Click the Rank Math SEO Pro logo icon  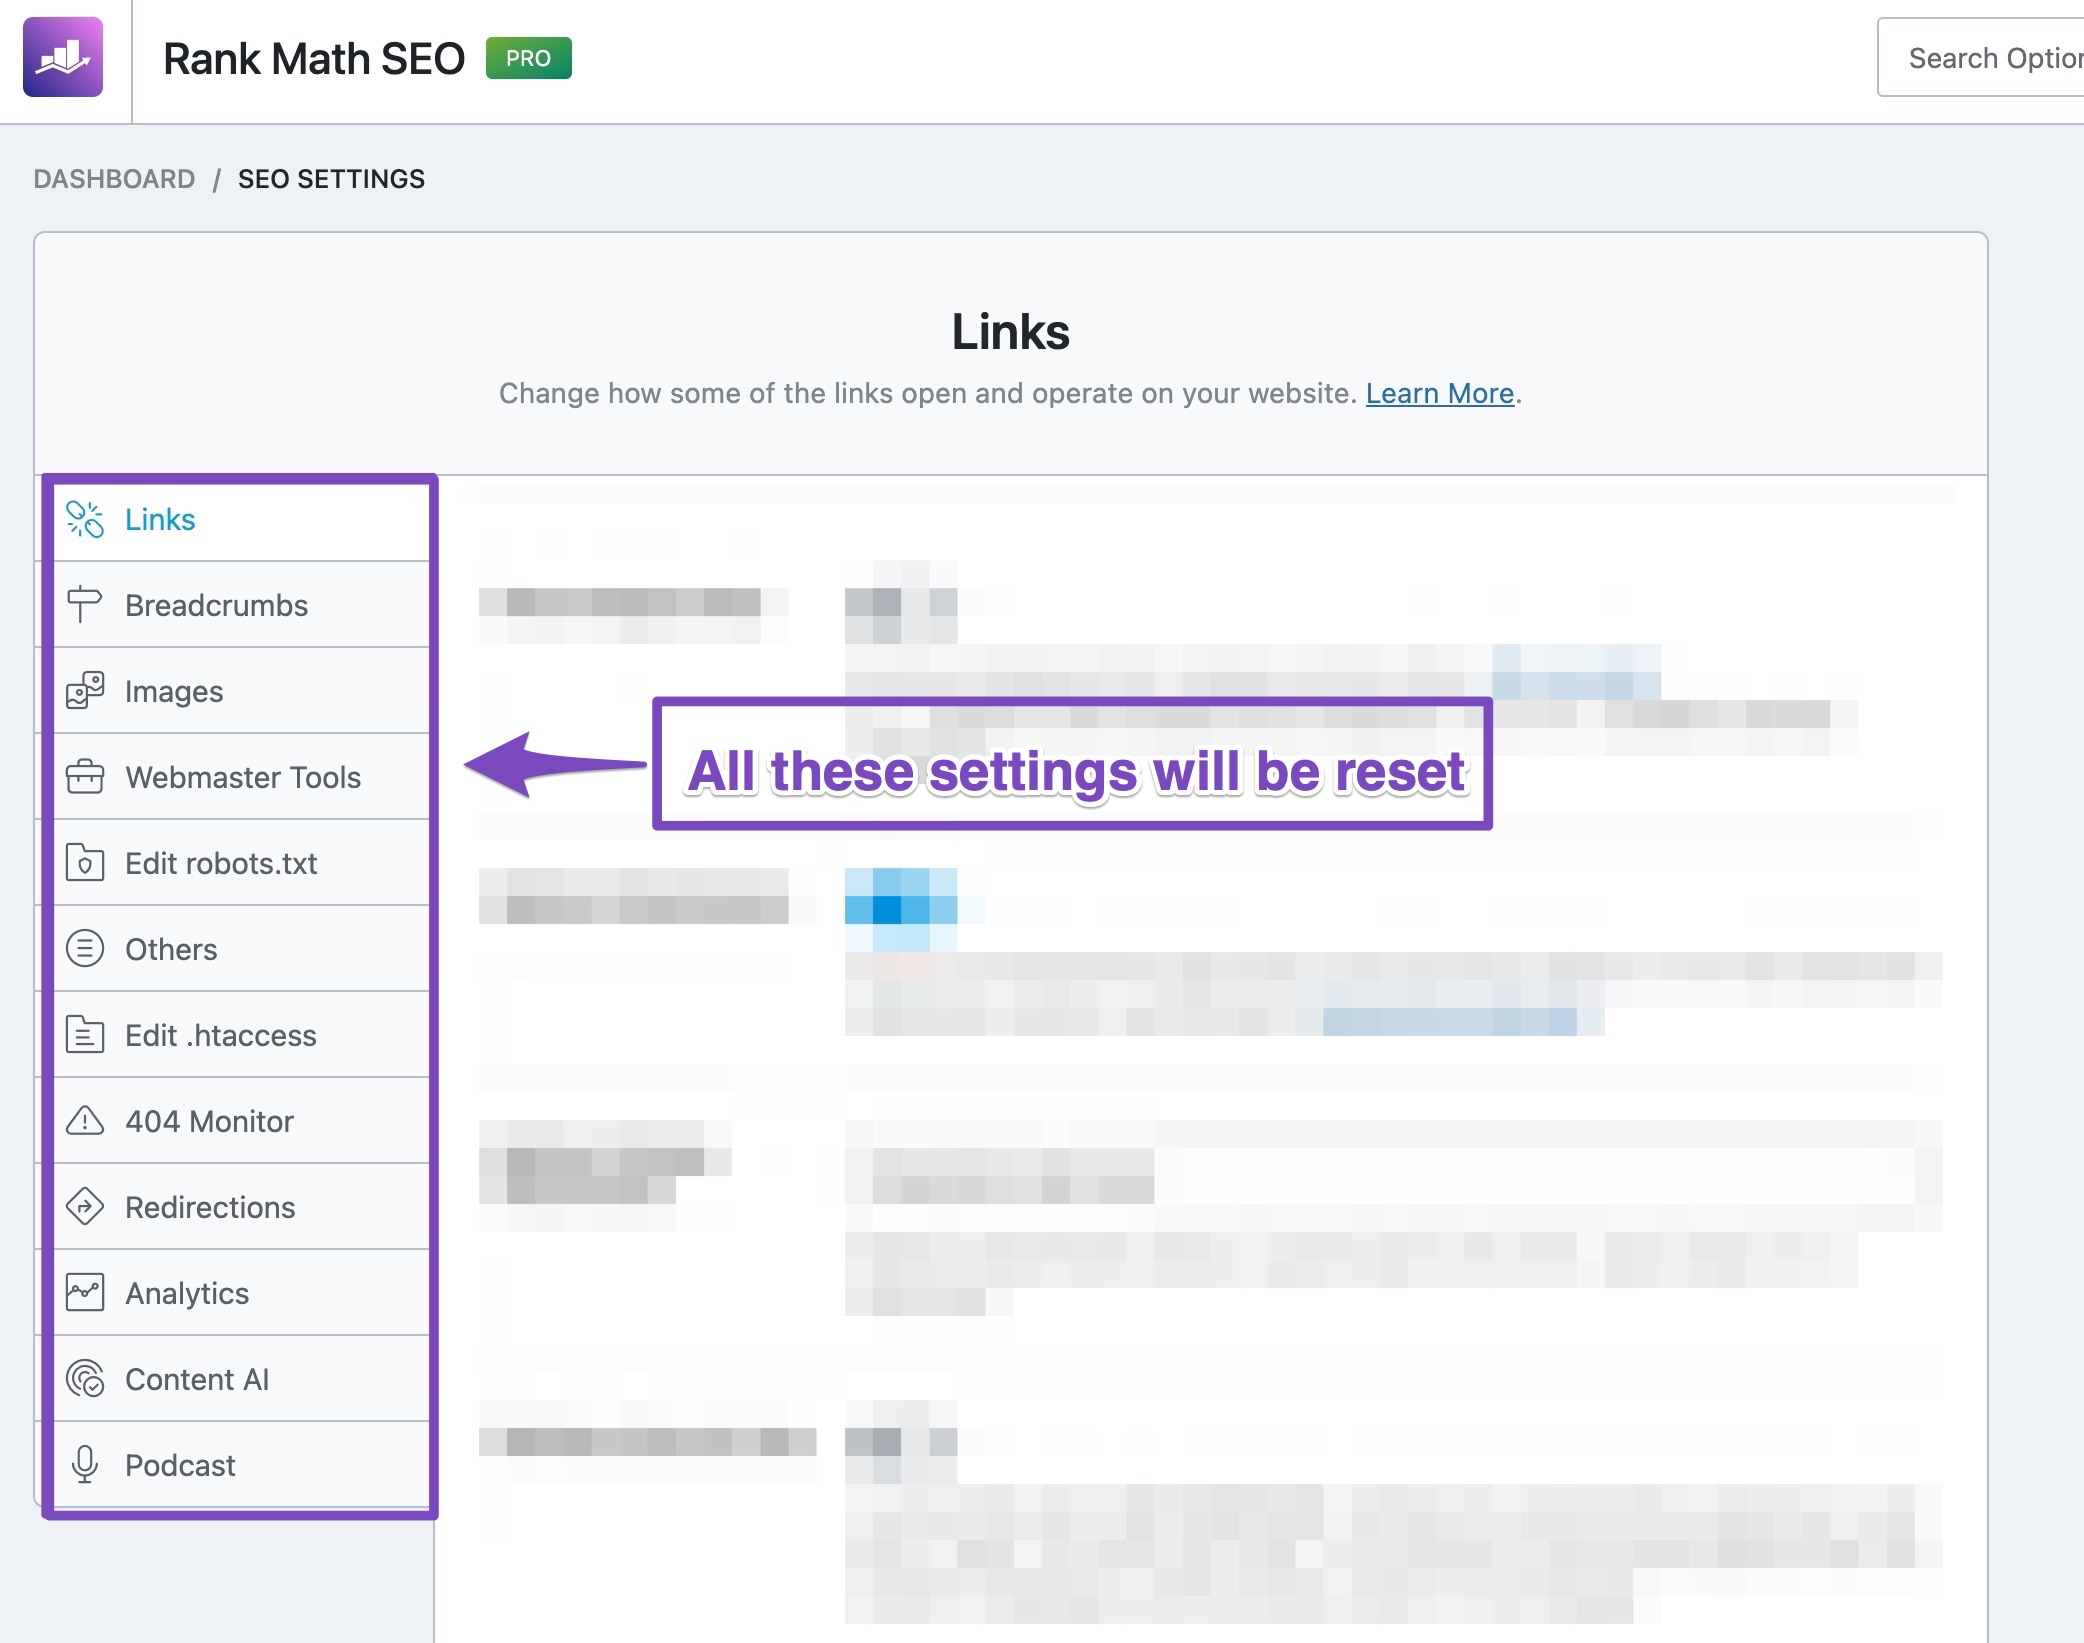click(63, 58)
